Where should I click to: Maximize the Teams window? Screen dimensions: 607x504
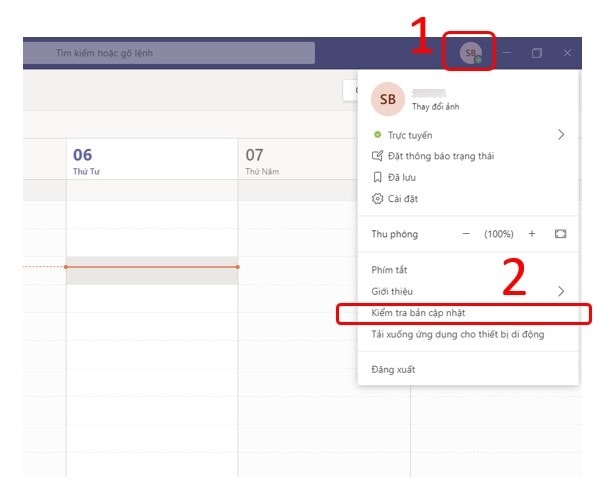[x=537, y=53]
